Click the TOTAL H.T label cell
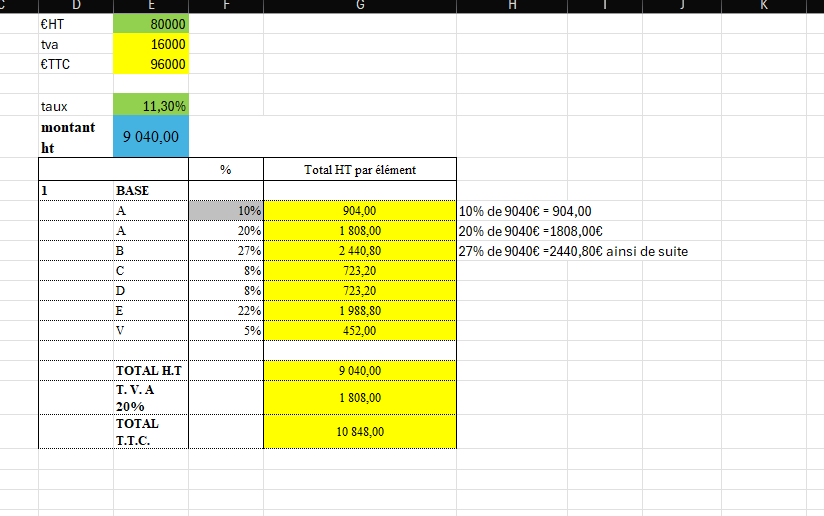The width and height of the screenshot is (824, 516). click(x=150, y=371)
